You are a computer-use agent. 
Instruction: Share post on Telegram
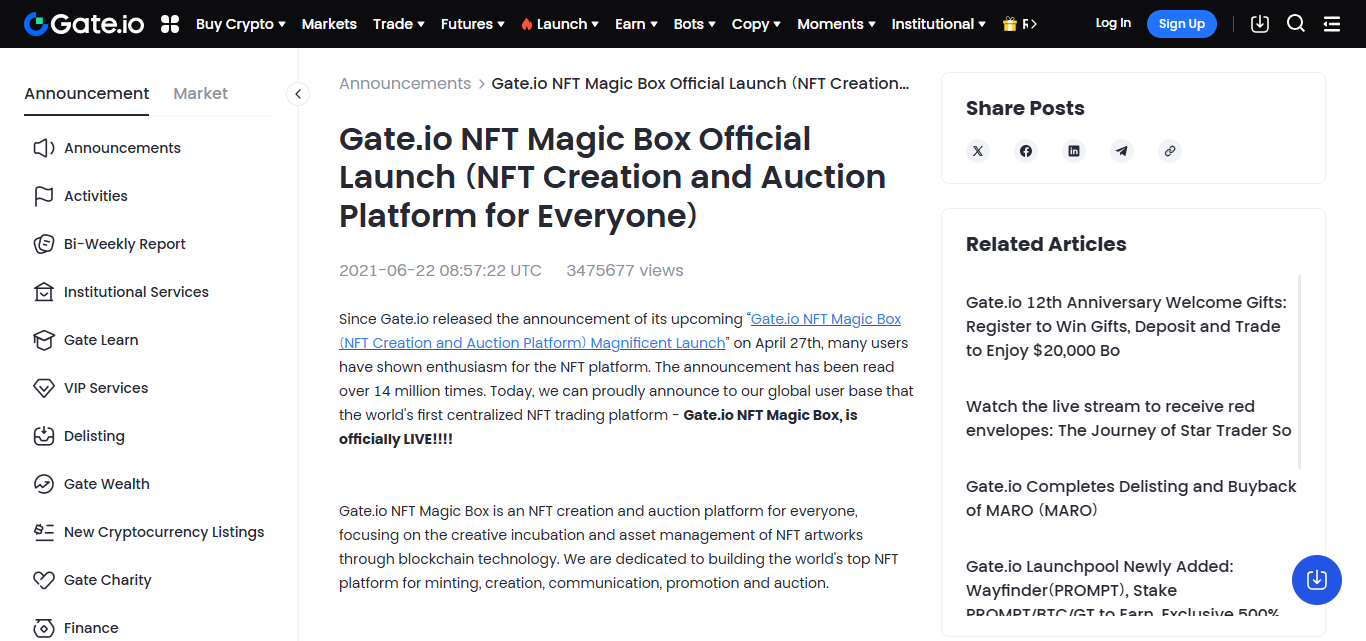click(x=1122, y=151)
